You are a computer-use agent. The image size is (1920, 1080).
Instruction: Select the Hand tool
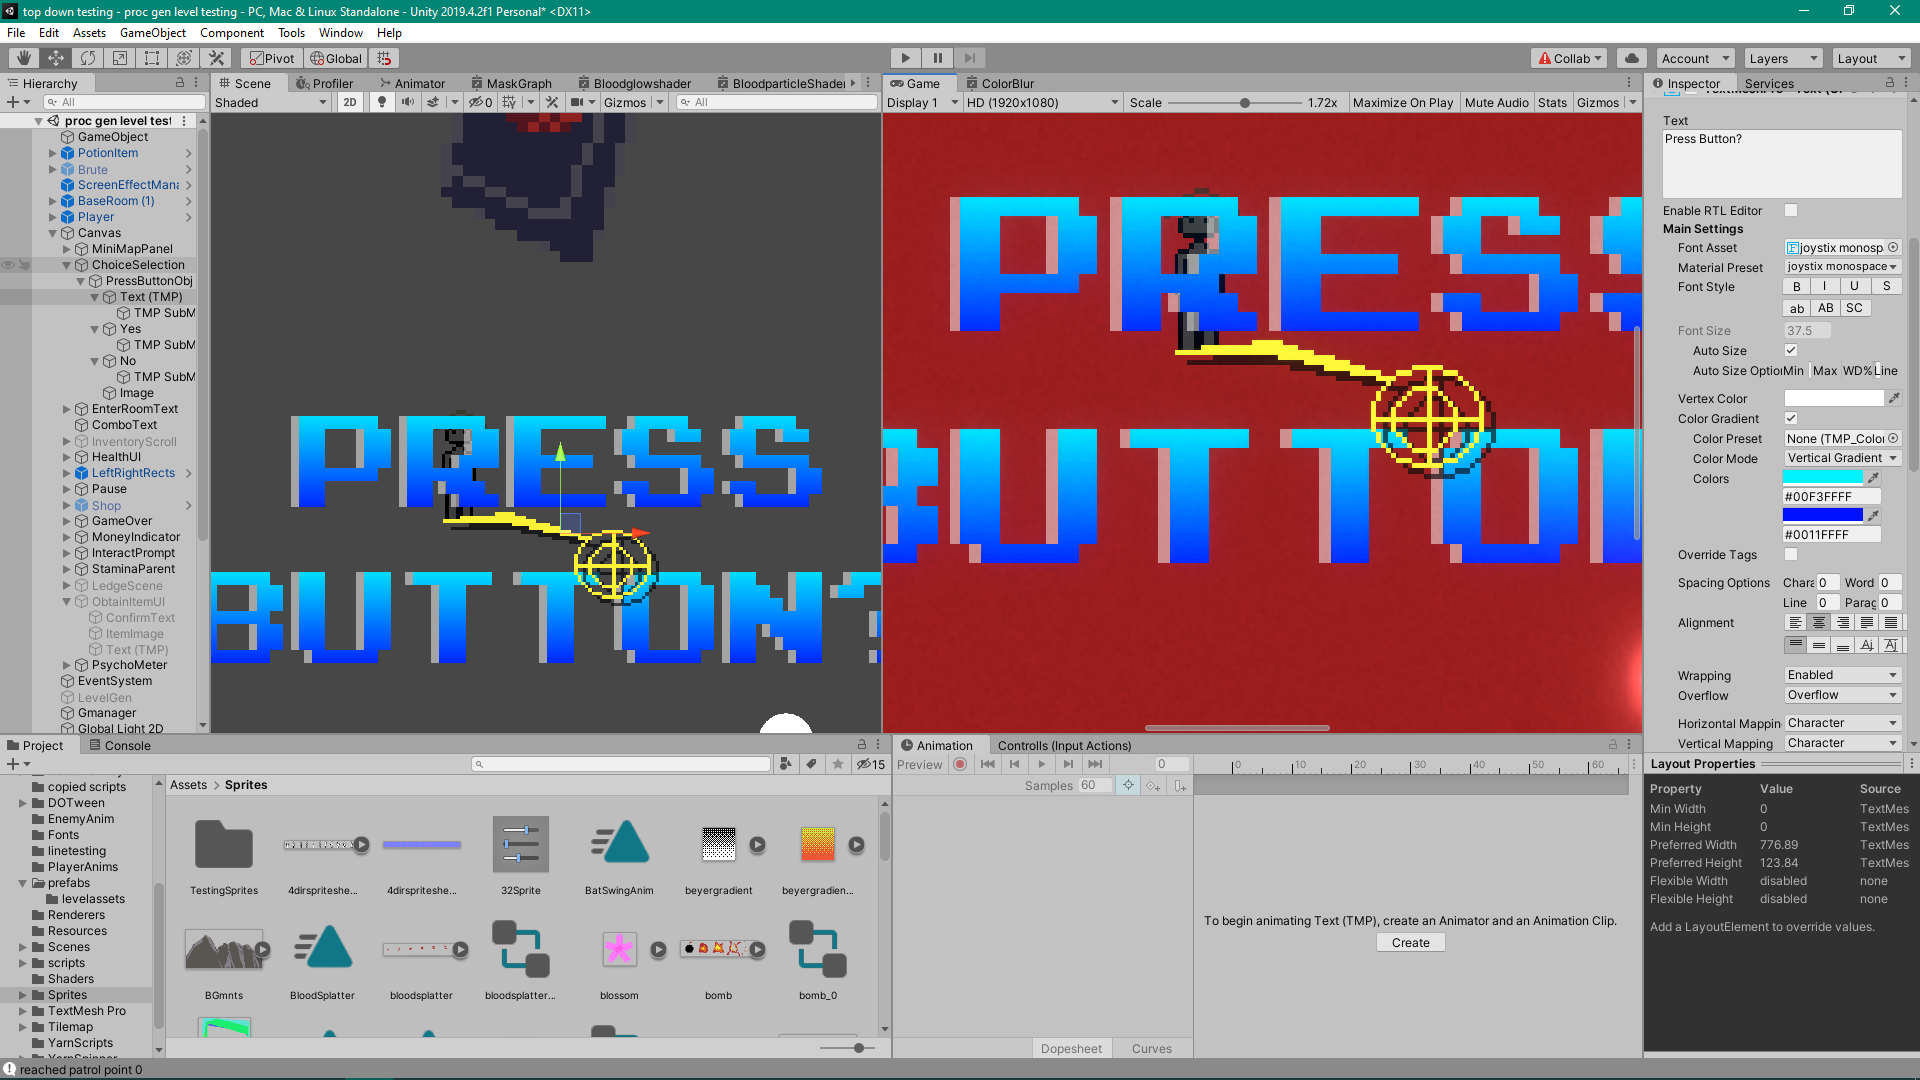point(23,58)
